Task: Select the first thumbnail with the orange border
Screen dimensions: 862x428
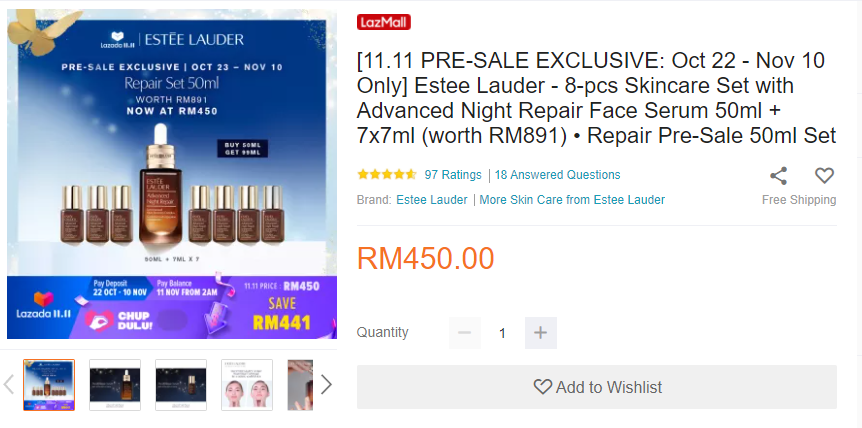Action: click(49, 385)
